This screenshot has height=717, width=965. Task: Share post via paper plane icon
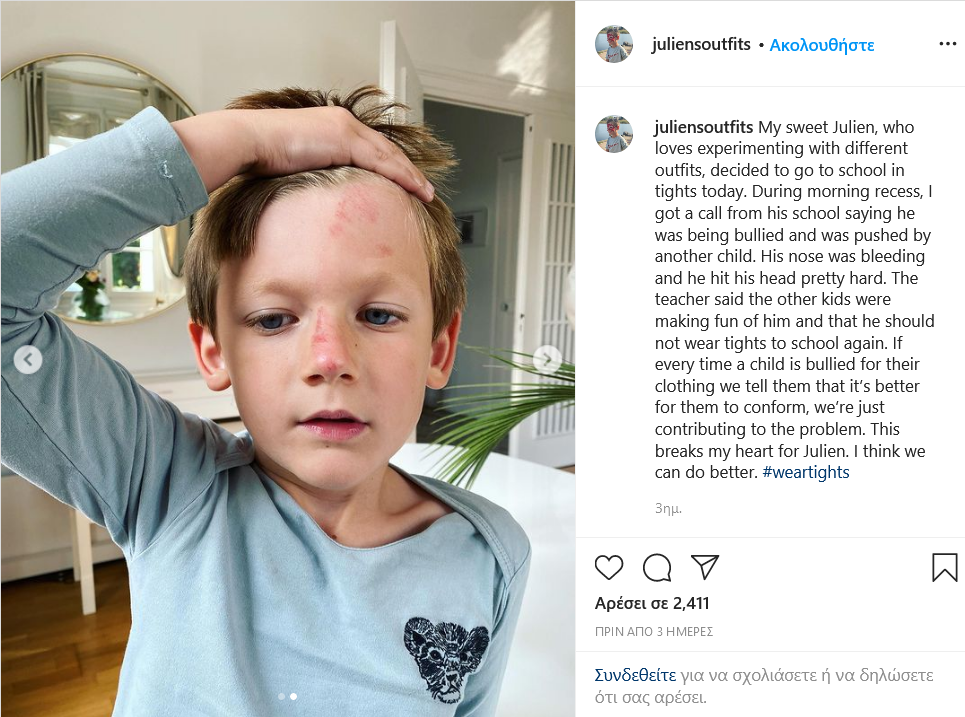coord(705,567)
